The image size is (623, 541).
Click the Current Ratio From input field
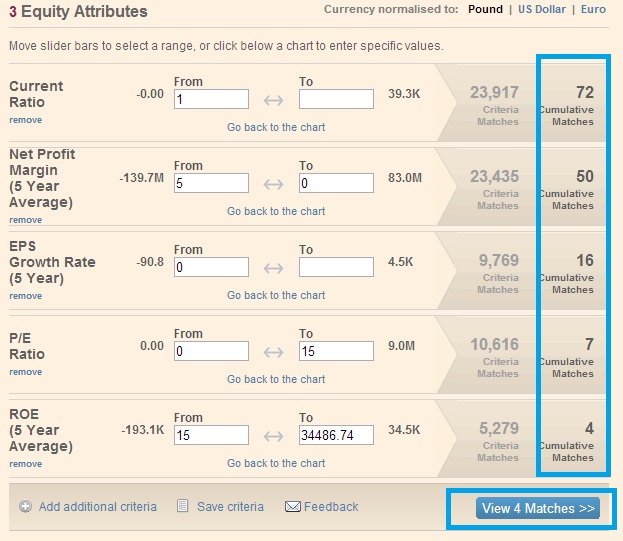[x=211, y=99]
